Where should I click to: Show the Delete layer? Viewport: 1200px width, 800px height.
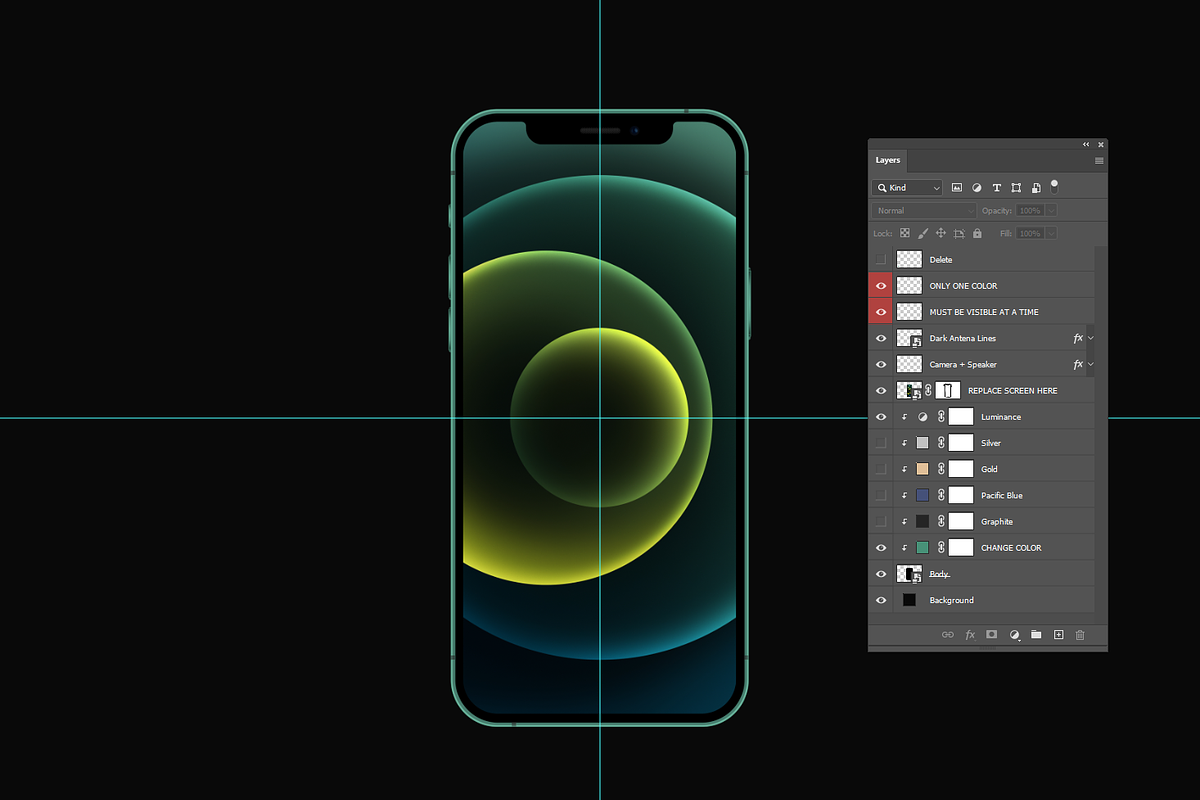881,259
